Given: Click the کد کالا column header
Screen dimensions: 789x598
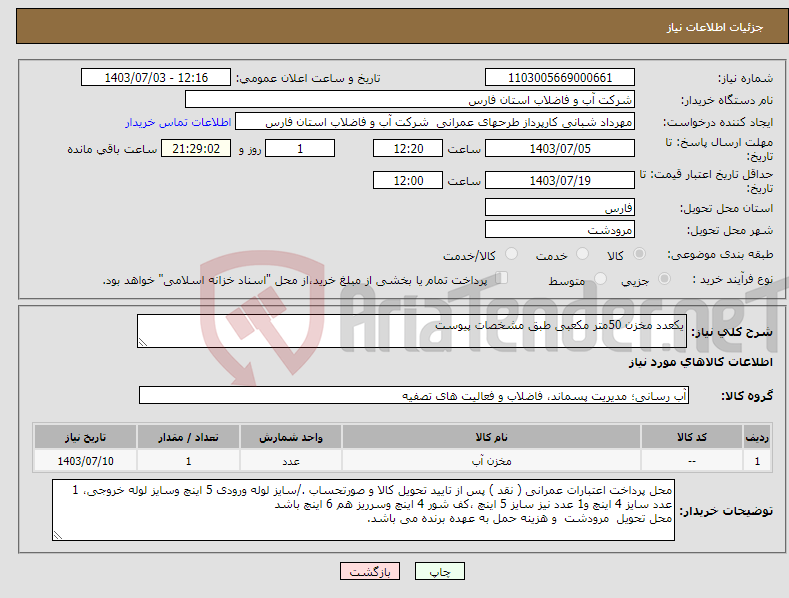Looking at the screenshot, I should [692, 437].
